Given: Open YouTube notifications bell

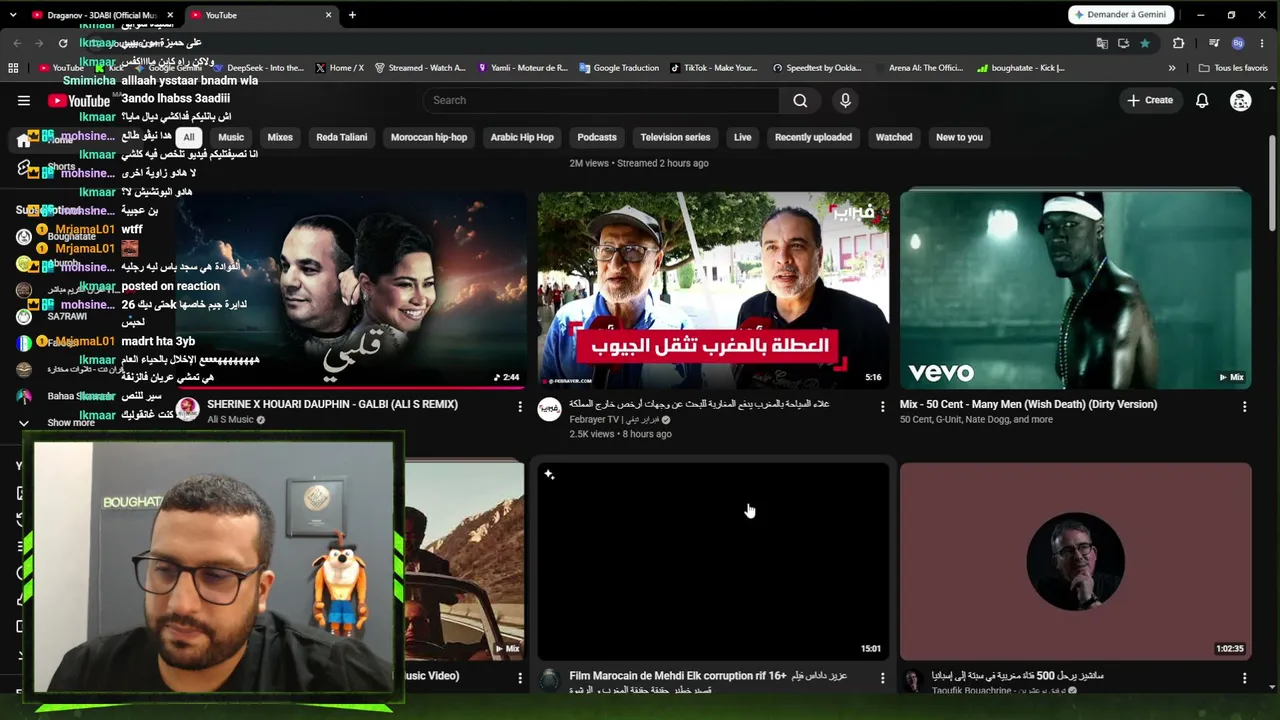Looking at the screenshot, I should pos(1202,100).
